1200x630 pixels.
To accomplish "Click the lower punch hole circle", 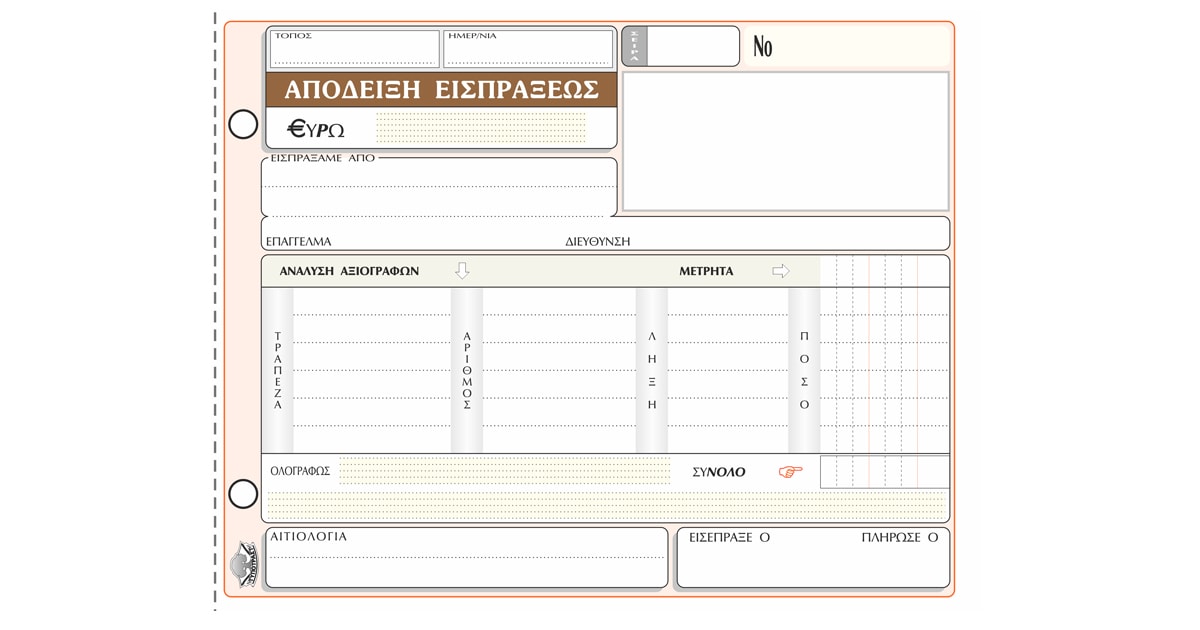I will 243,494.
